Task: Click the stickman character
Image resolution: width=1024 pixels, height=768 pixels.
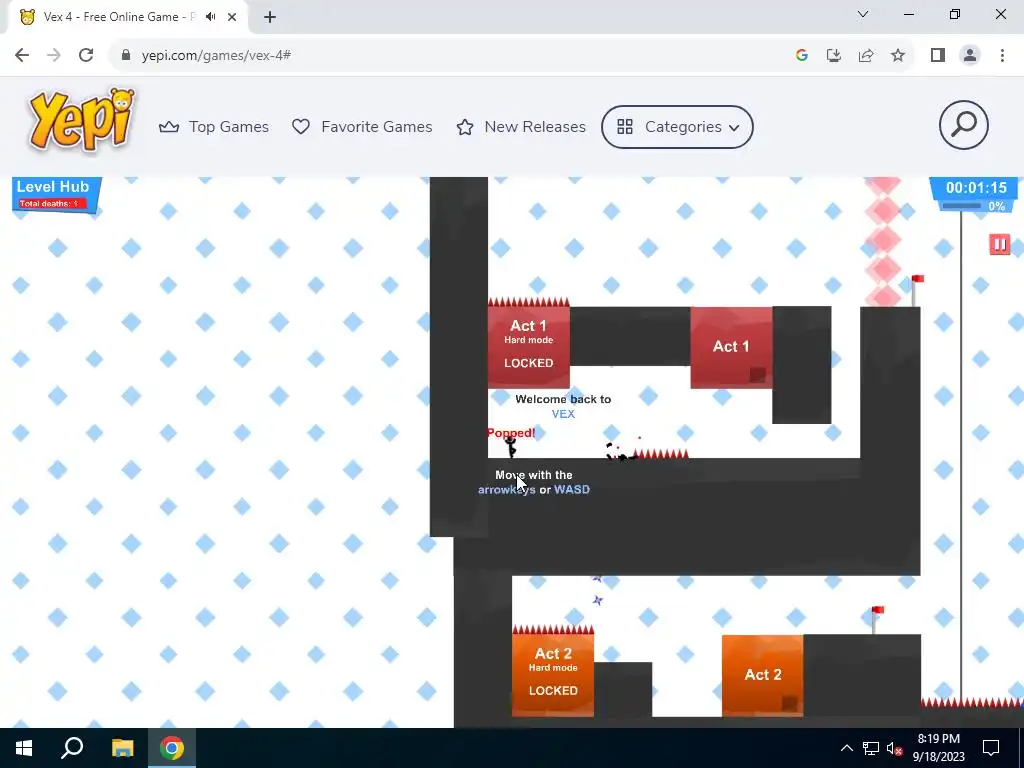Action: pos(511,448)
